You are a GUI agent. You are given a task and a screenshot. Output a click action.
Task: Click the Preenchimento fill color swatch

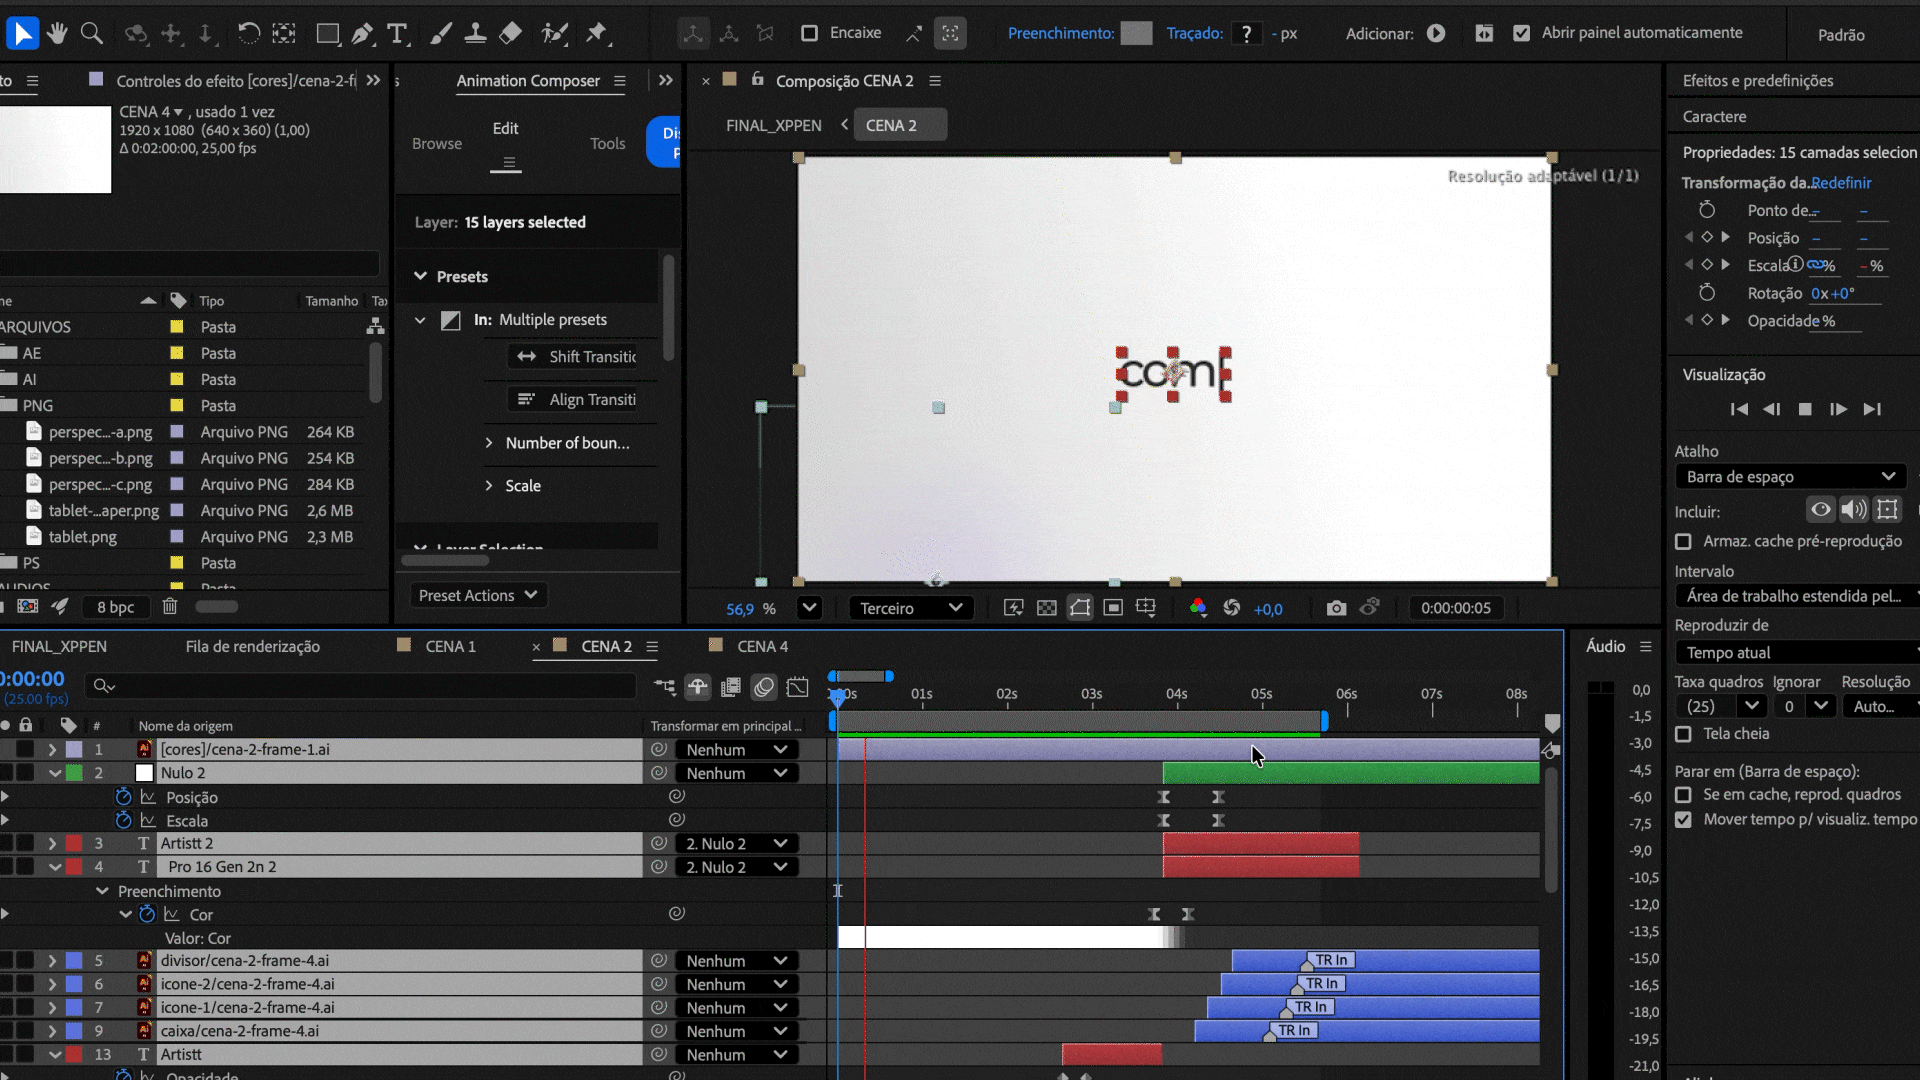pos(1136,33)
